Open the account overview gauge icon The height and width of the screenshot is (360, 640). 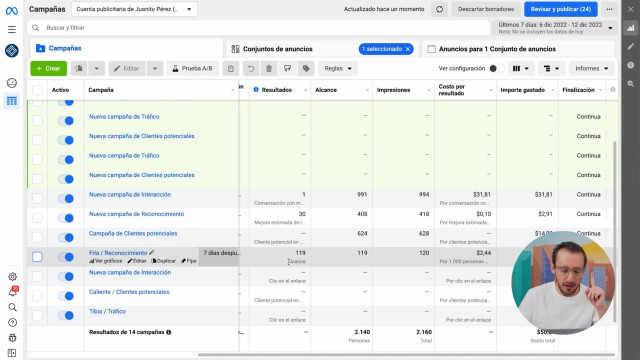click(12, 83)
